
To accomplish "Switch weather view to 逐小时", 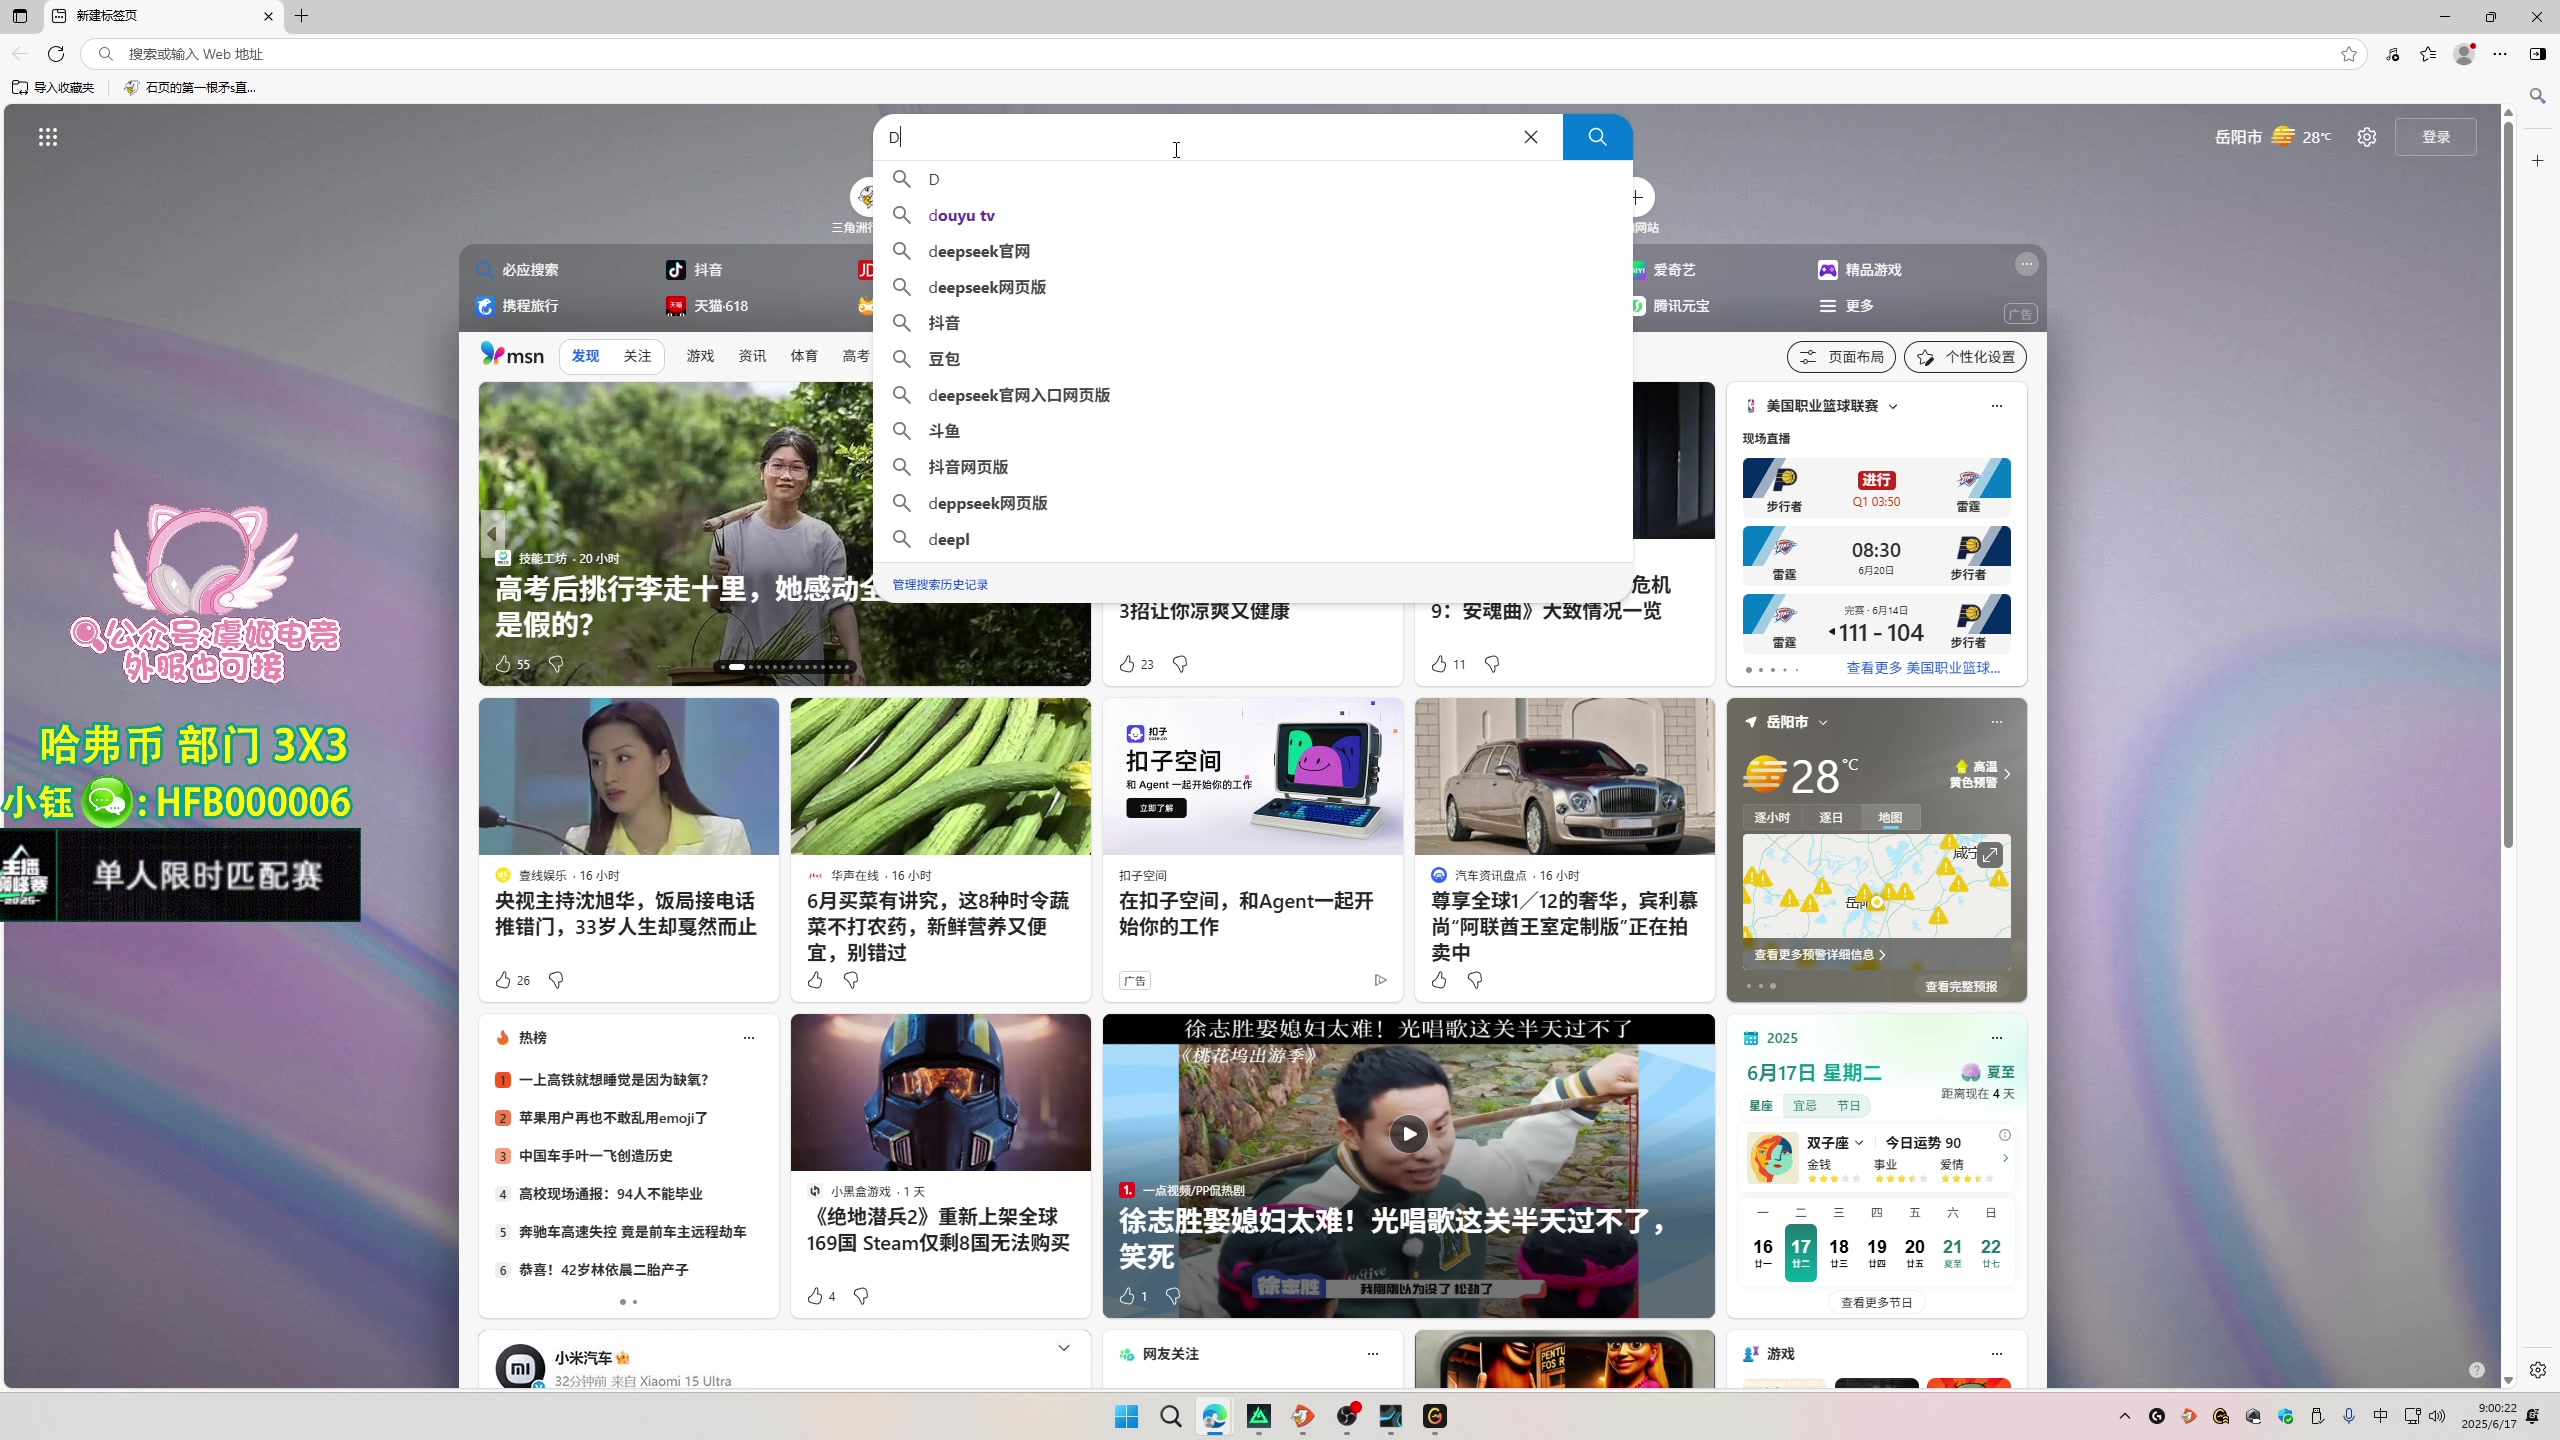I will (1772, 818).
